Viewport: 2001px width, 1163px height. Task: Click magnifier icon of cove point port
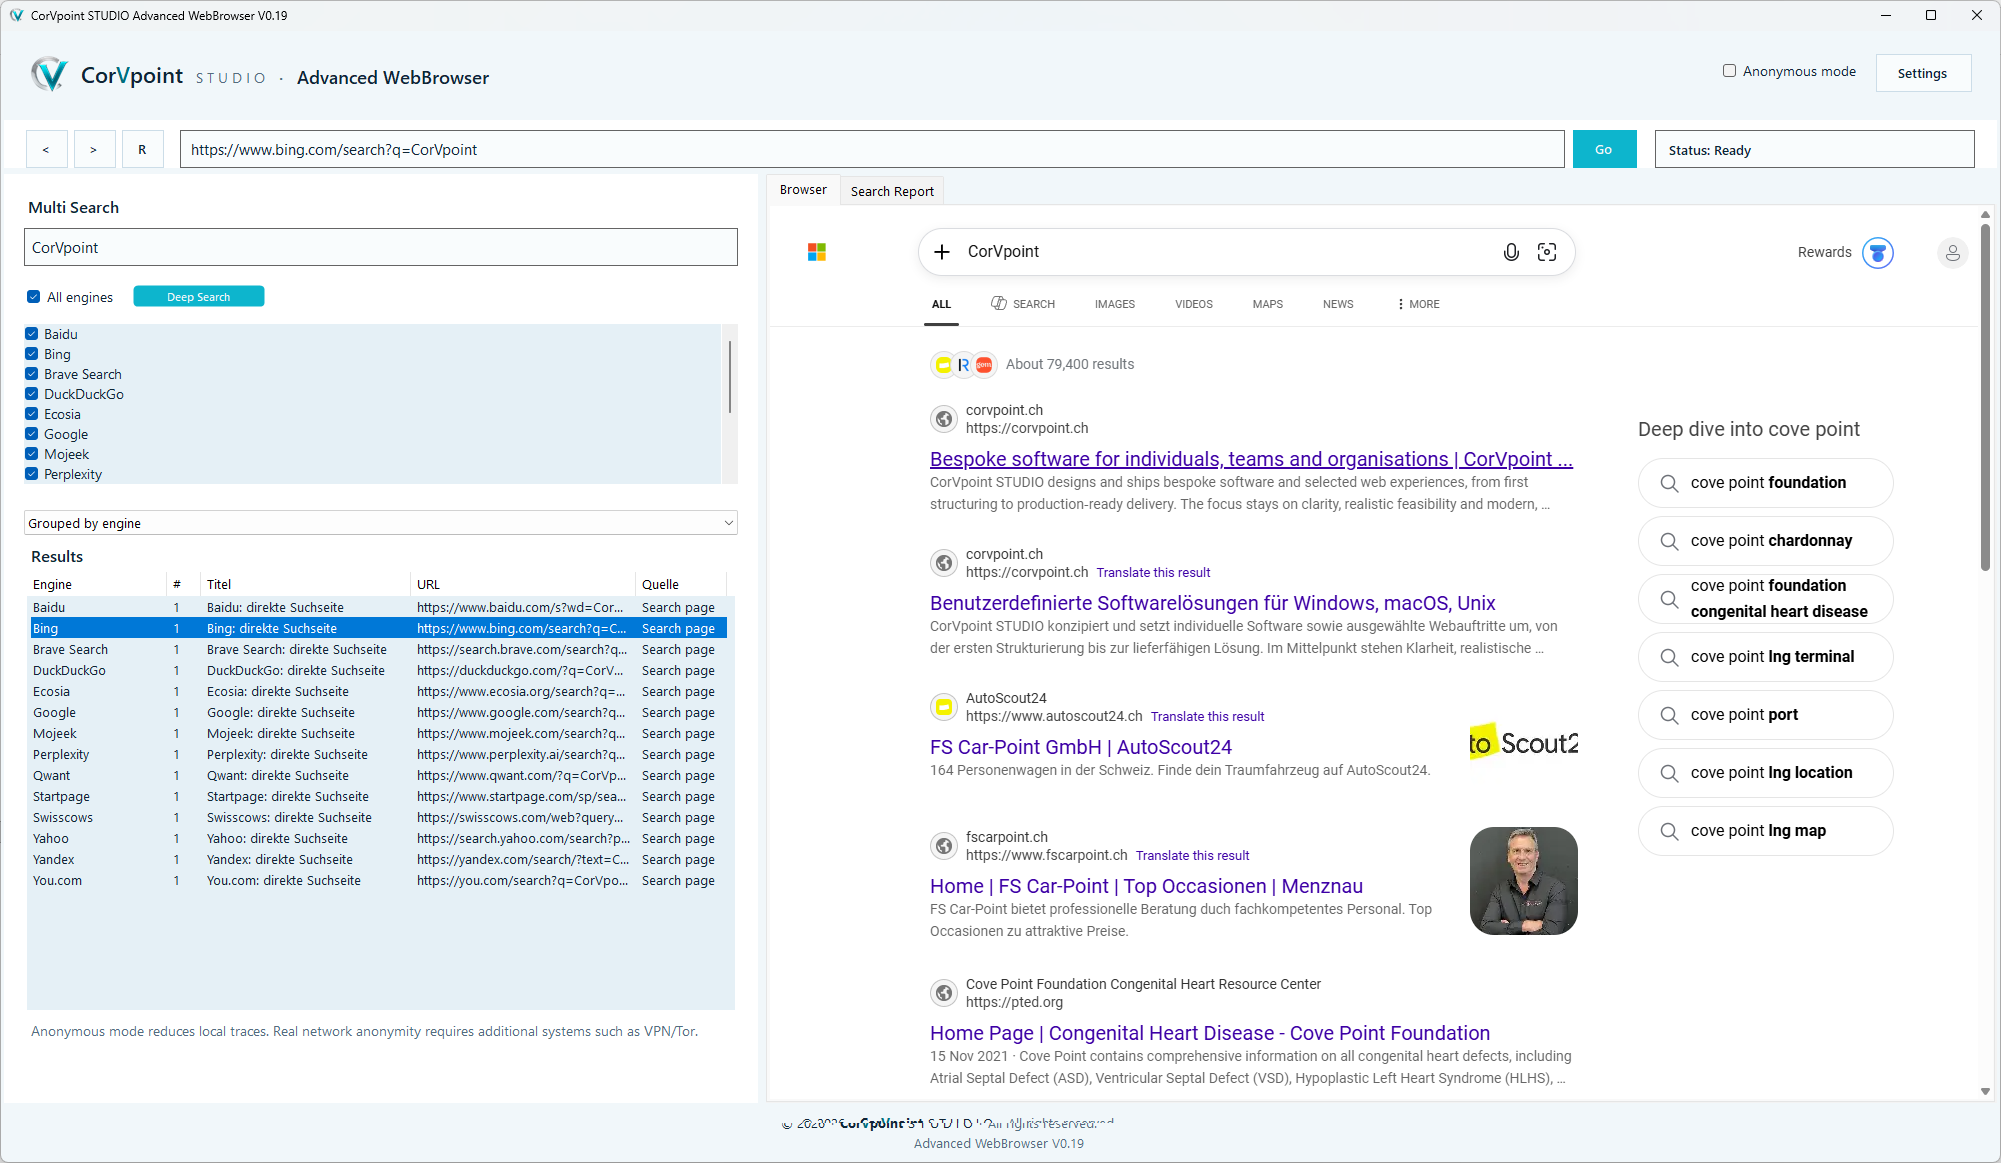tap(1669, 715)
